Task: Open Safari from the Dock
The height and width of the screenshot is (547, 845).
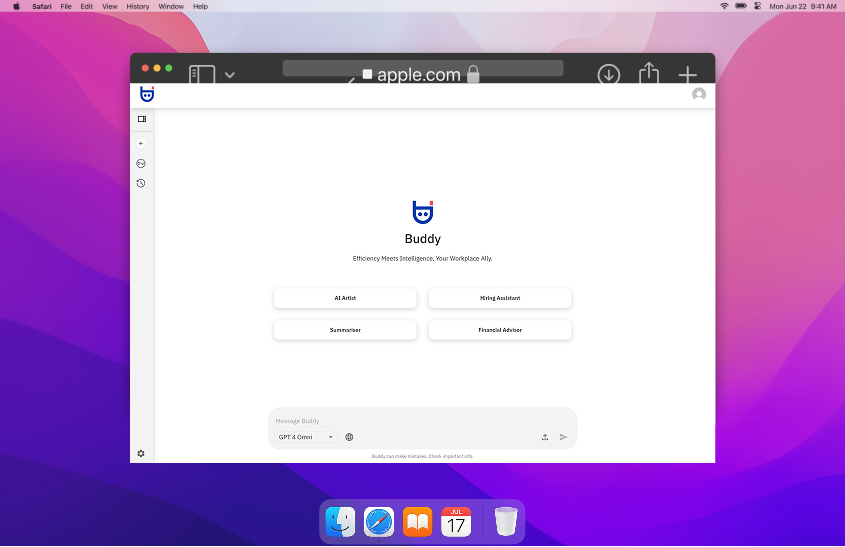Action: pos(379,522)
